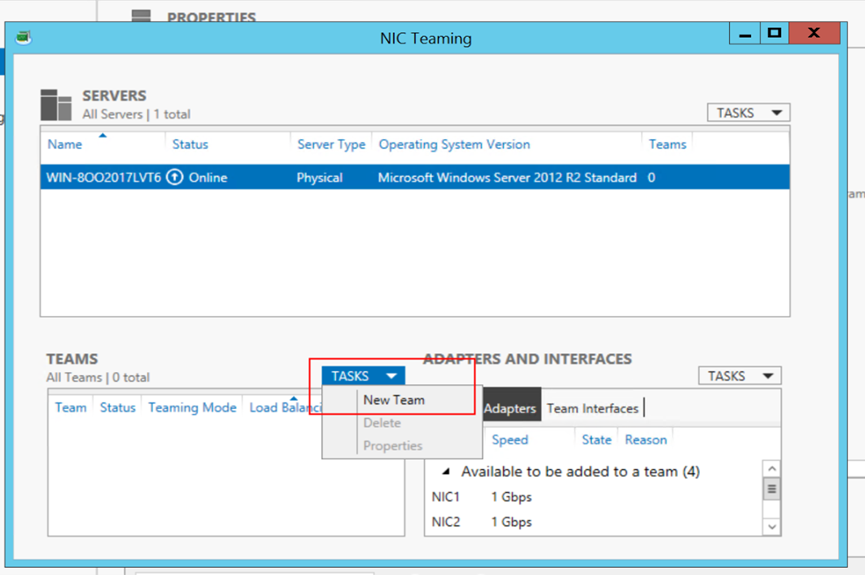This screenshot has height=575, width=865.
Task: Collapse the Teams TASKS dropdown button
Action: tap(364, 376)
